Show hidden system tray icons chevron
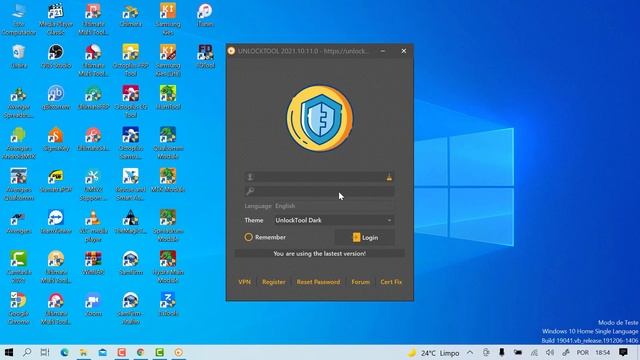Screen dimensions: 640x360 coord(470,352)
